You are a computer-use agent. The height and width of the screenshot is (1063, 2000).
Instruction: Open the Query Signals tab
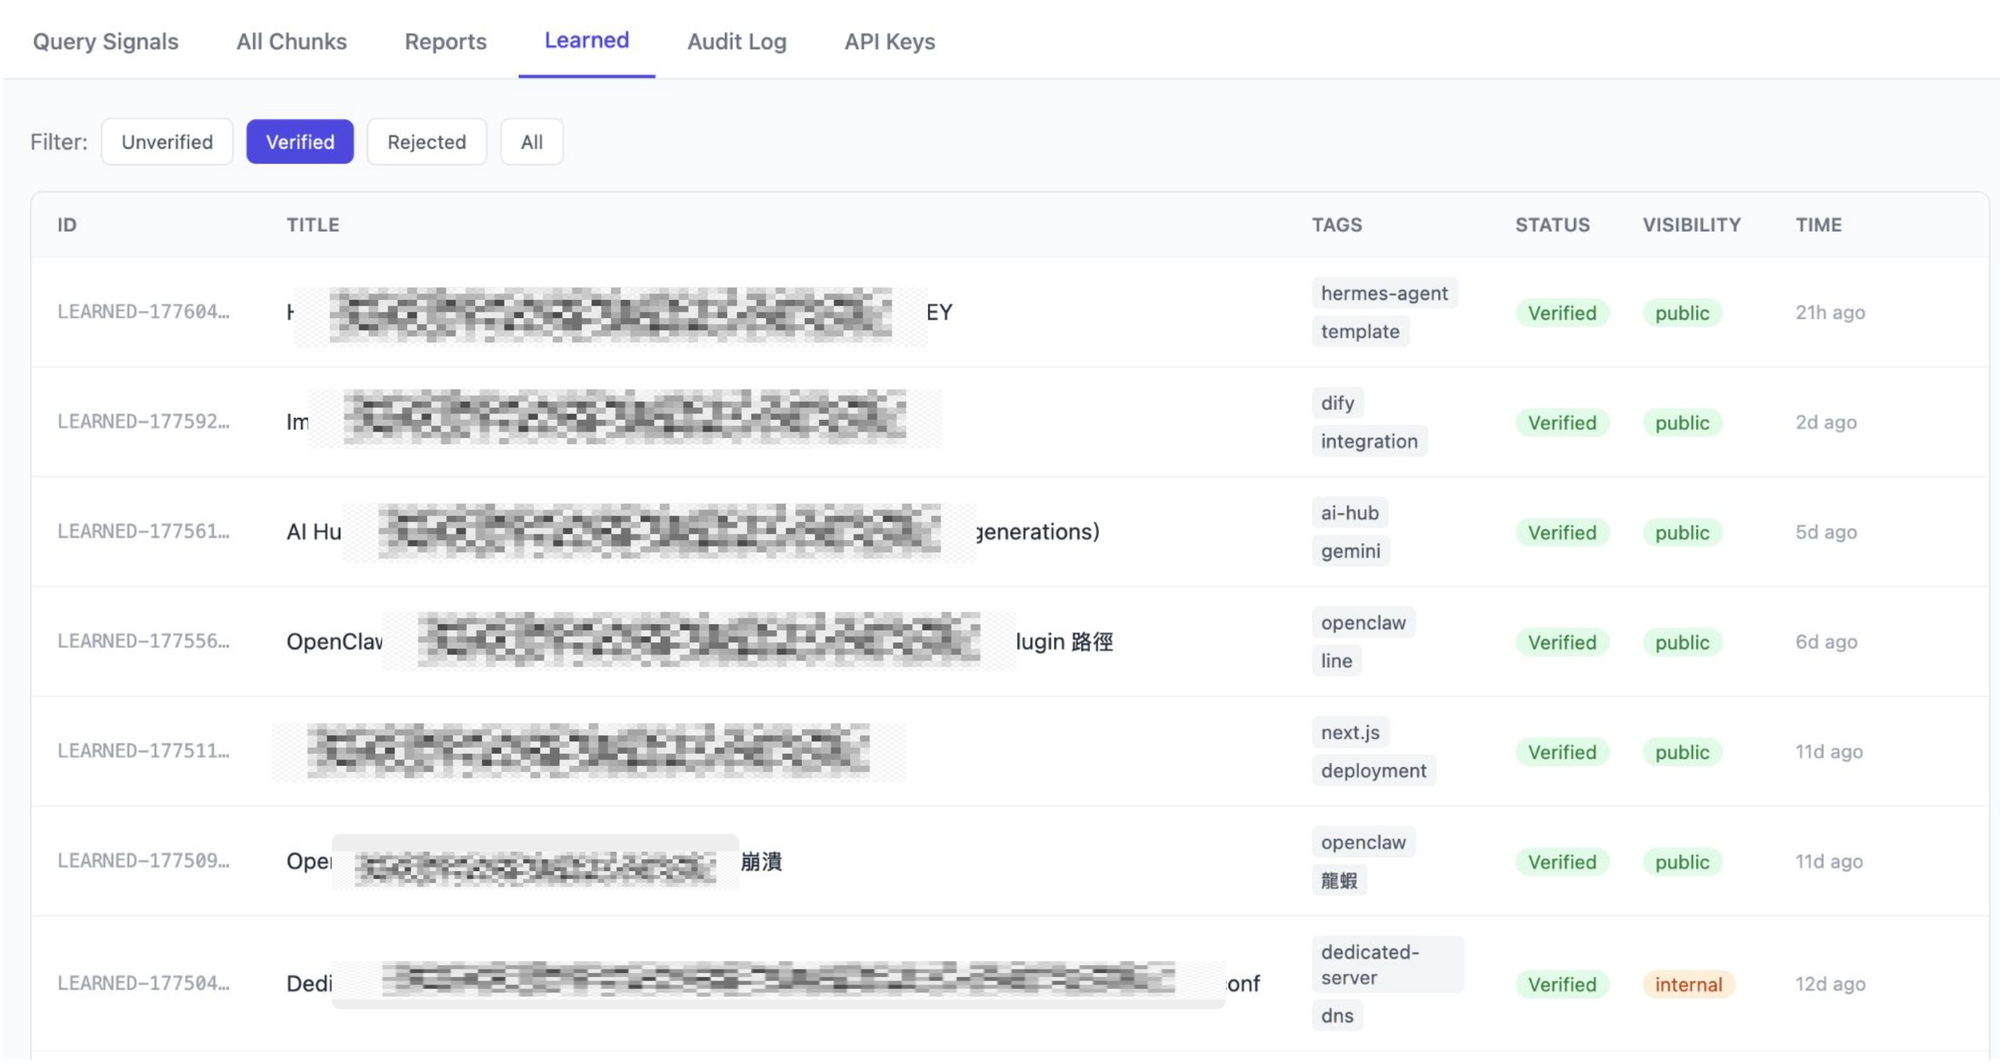[105, 41]
